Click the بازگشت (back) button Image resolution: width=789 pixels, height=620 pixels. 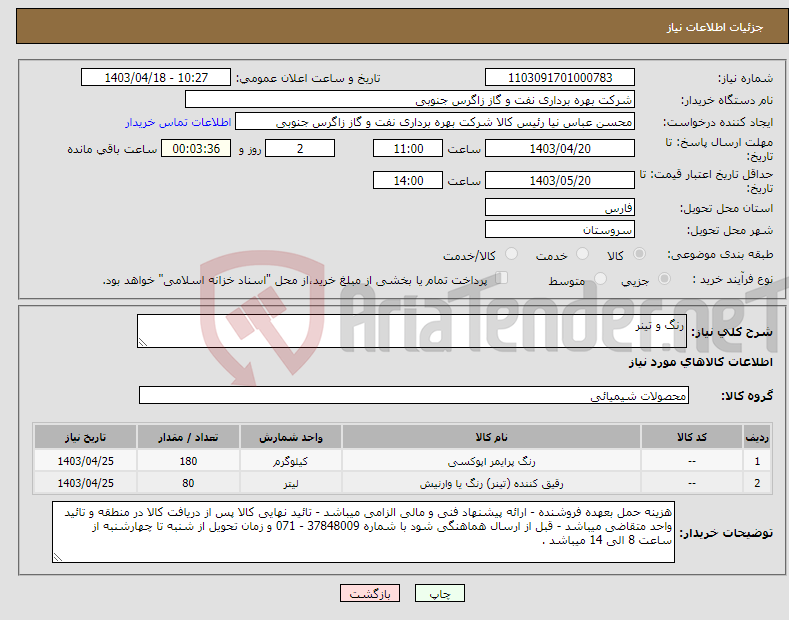370,593
